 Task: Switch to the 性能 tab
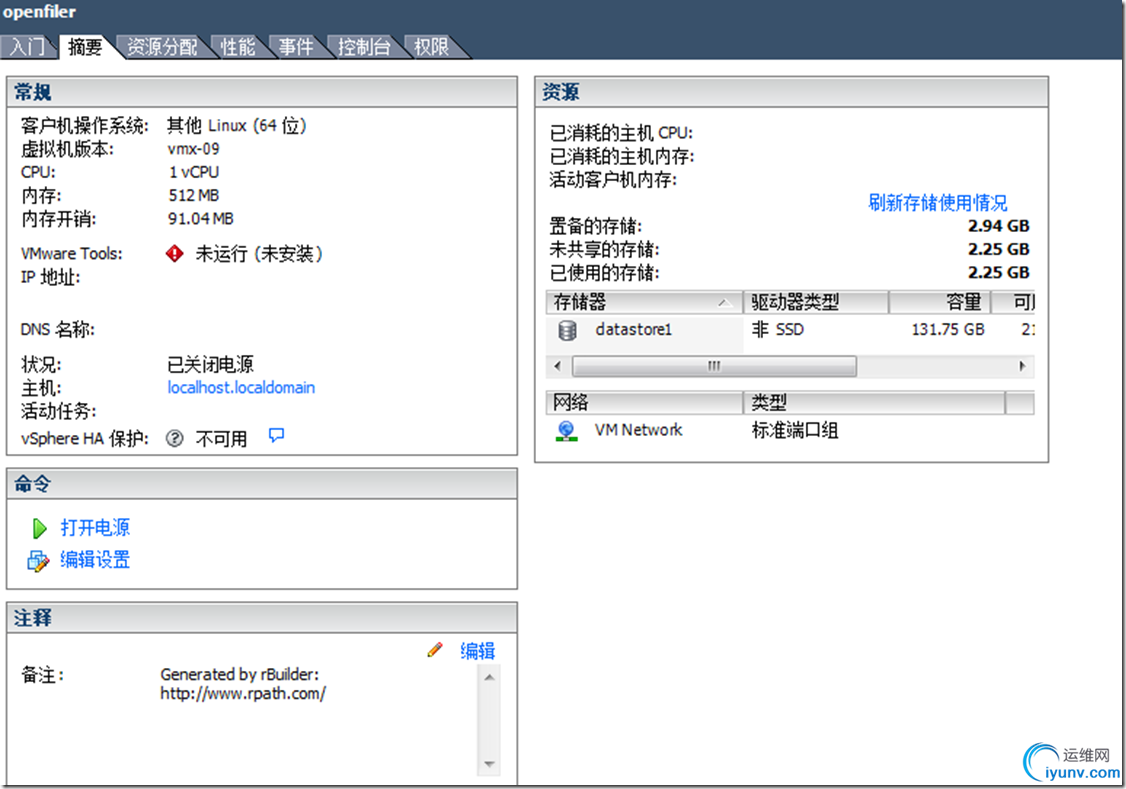[237, 46]
